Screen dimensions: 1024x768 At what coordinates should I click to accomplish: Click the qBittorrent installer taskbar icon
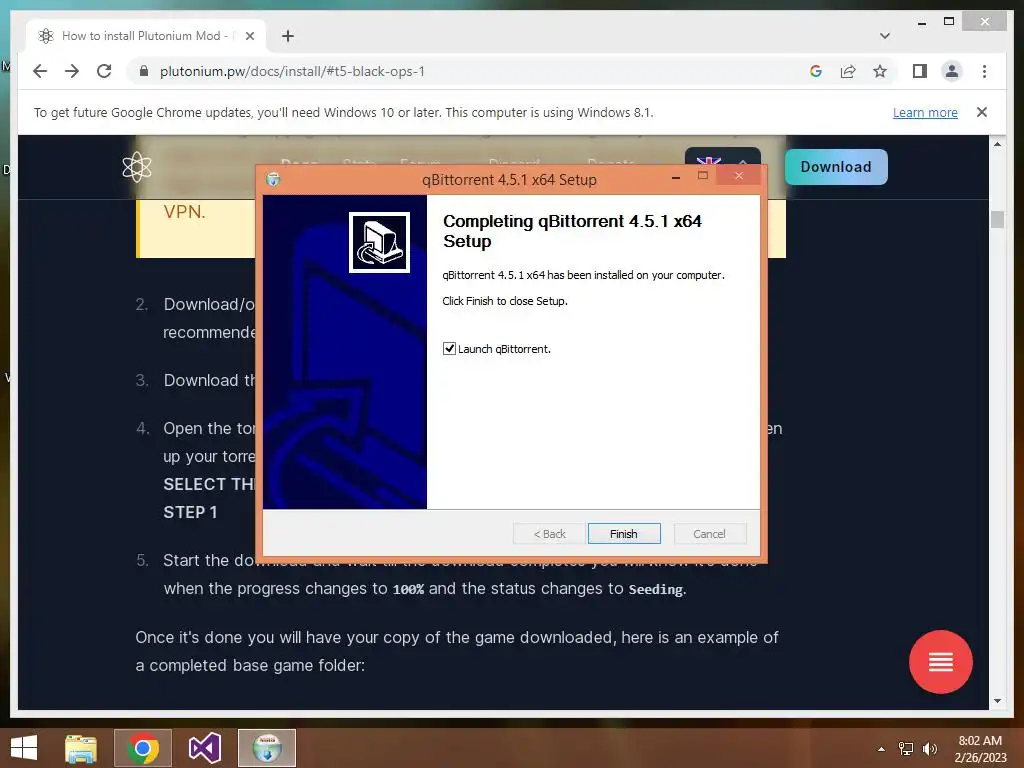[x=267, y=748]
